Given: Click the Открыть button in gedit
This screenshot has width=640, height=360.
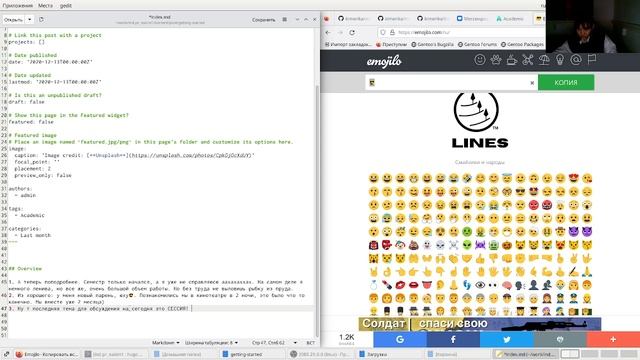Looking at the screenshot, I should [x=13, y=19].
